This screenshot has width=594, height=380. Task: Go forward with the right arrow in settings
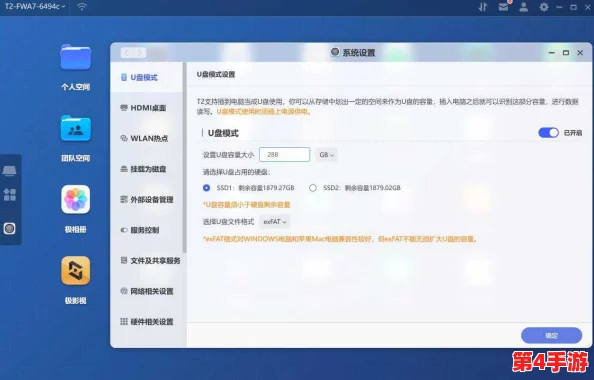point(140,53)
